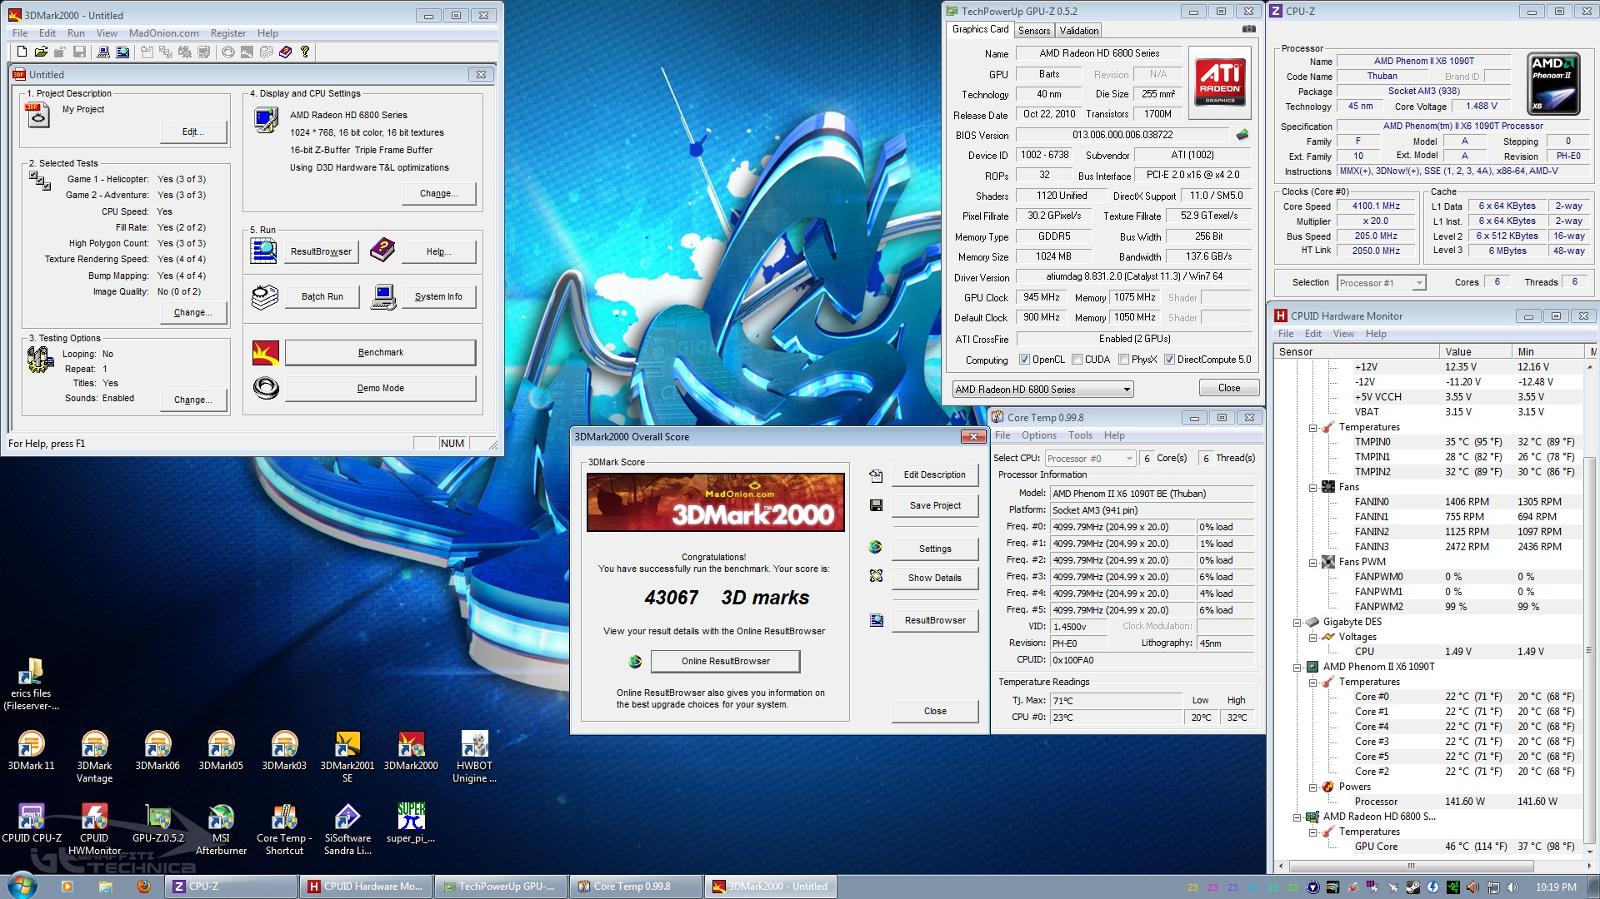
Task: Open the MSI Afterburner desktop shortcut
Action: (221, 829)
